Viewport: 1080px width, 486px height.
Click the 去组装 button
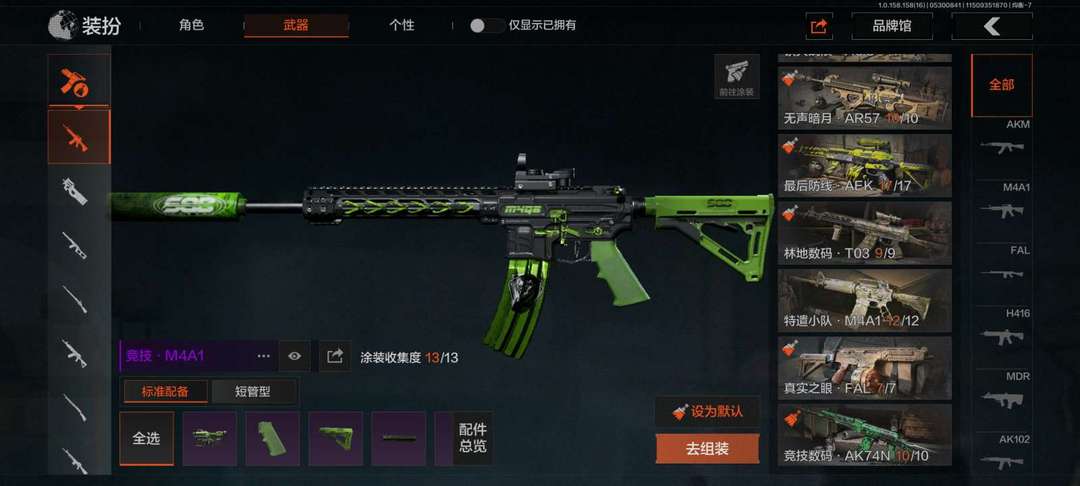(x=707, y=449)
